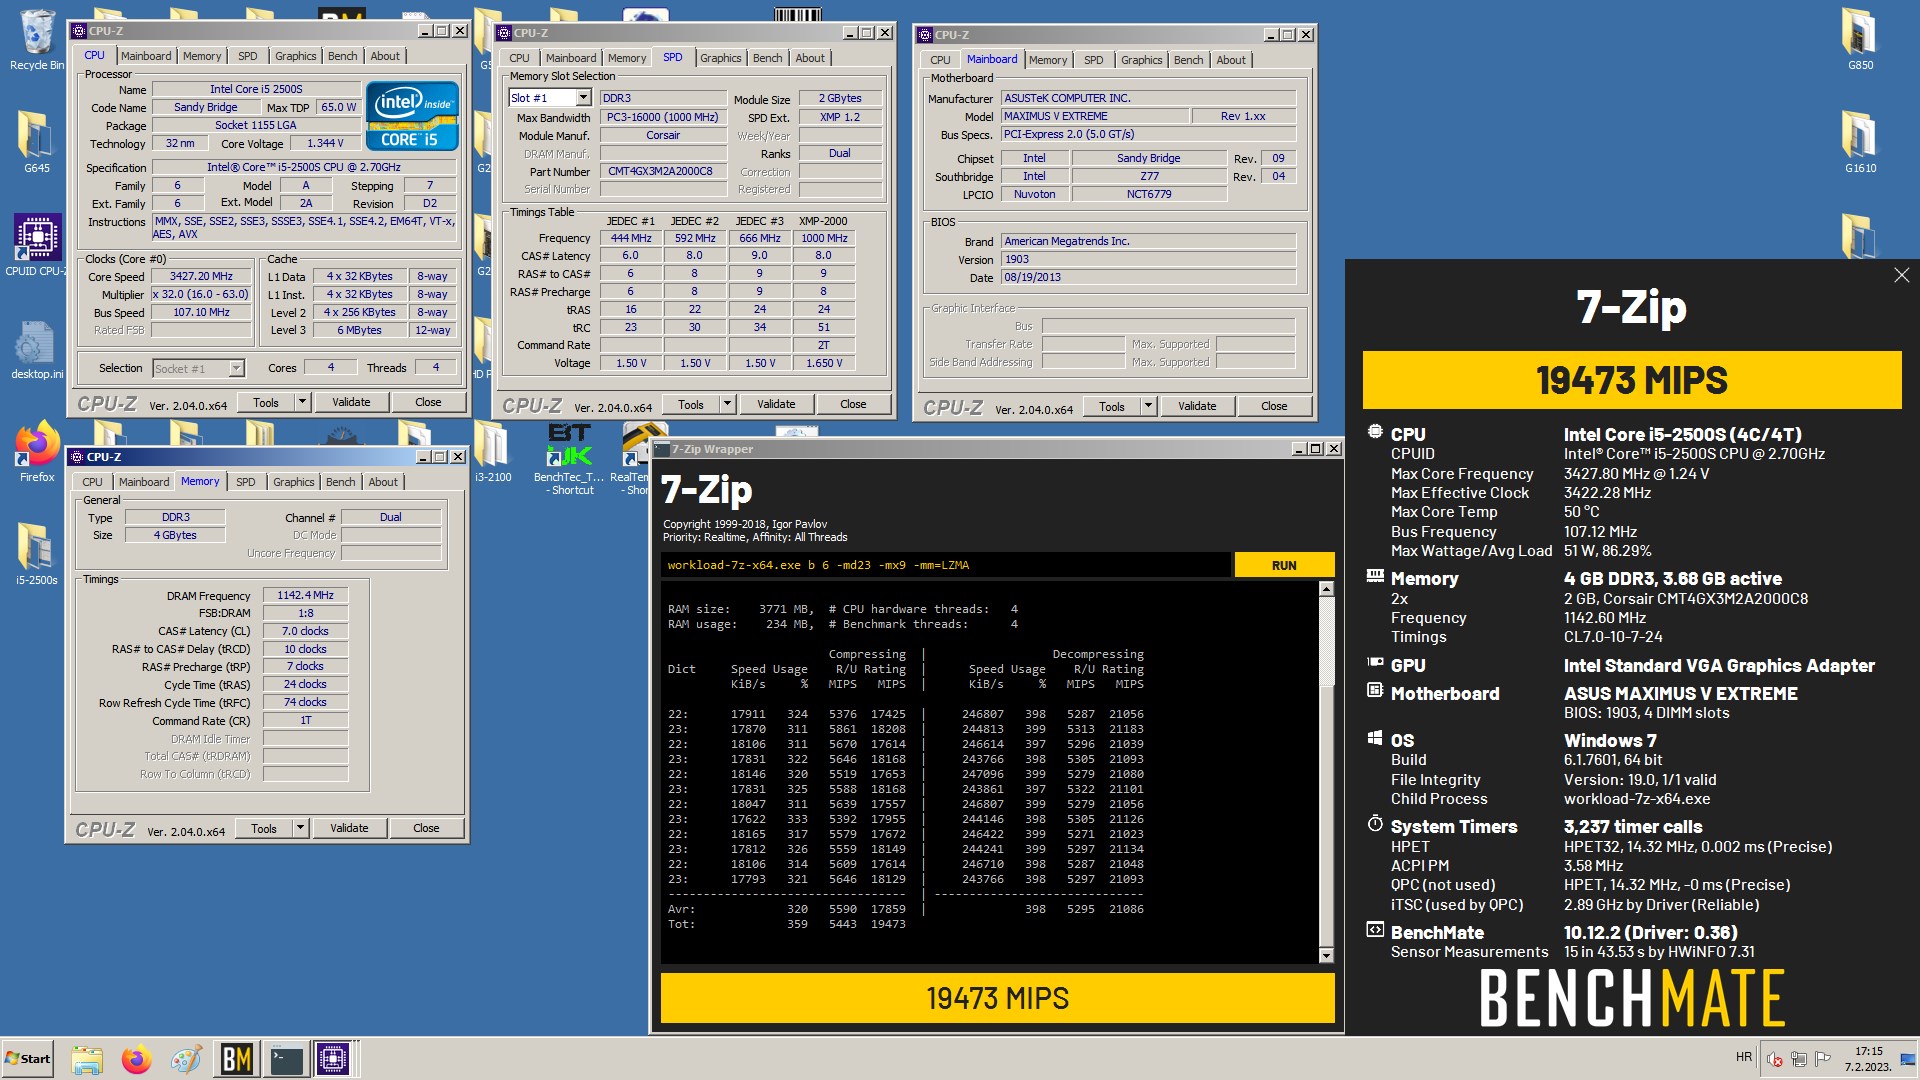Switch to BenchMate taskbar button
The image size is (1920, 1080).
(237, 1059)
